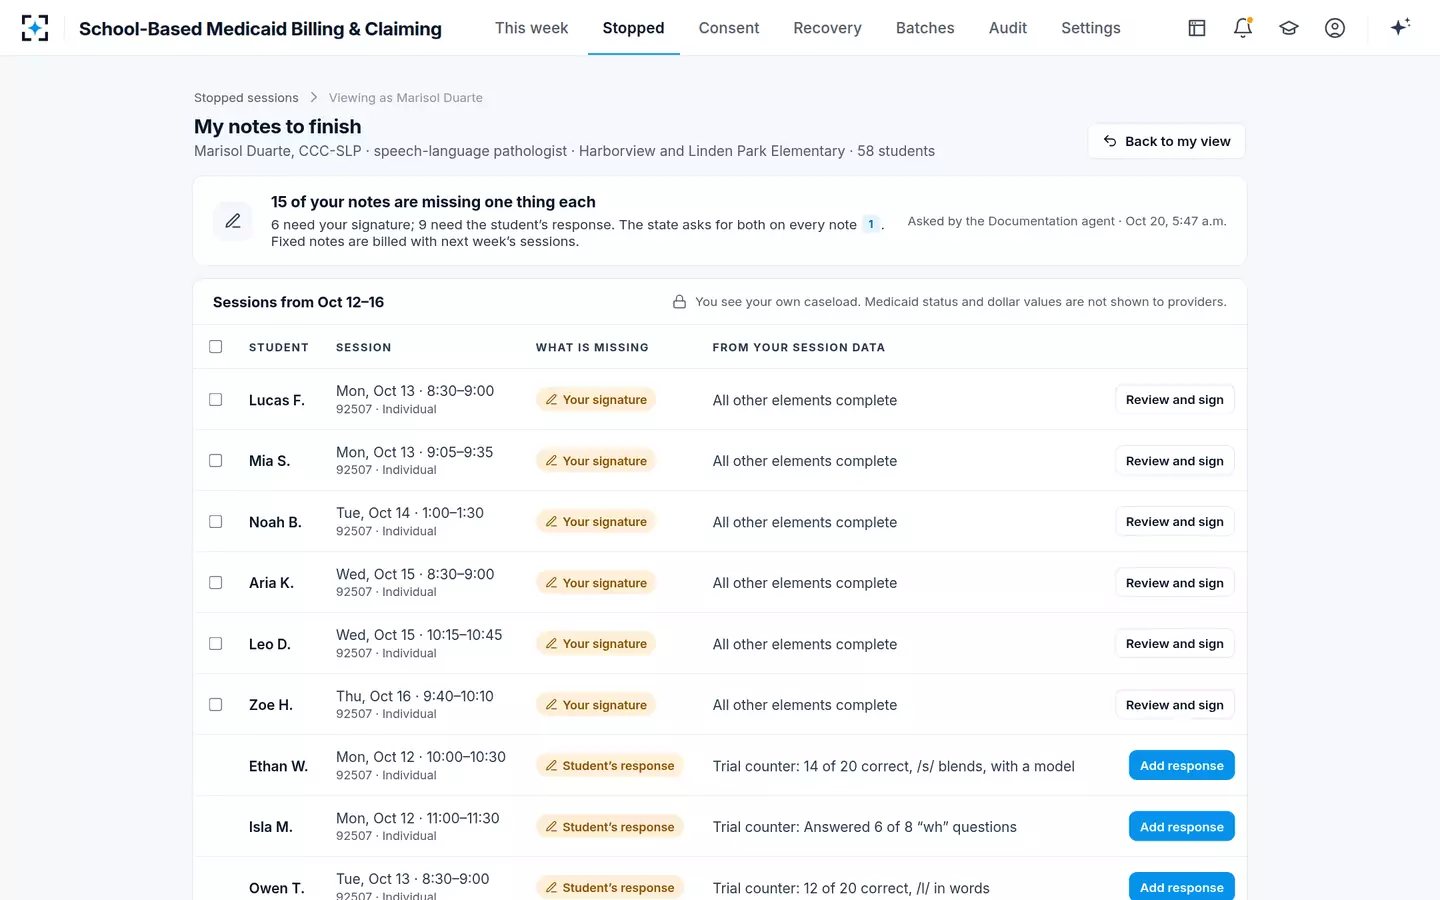Open the layout panel icon
This screenshot has height=900, width=1440.
coord(1197,28)
